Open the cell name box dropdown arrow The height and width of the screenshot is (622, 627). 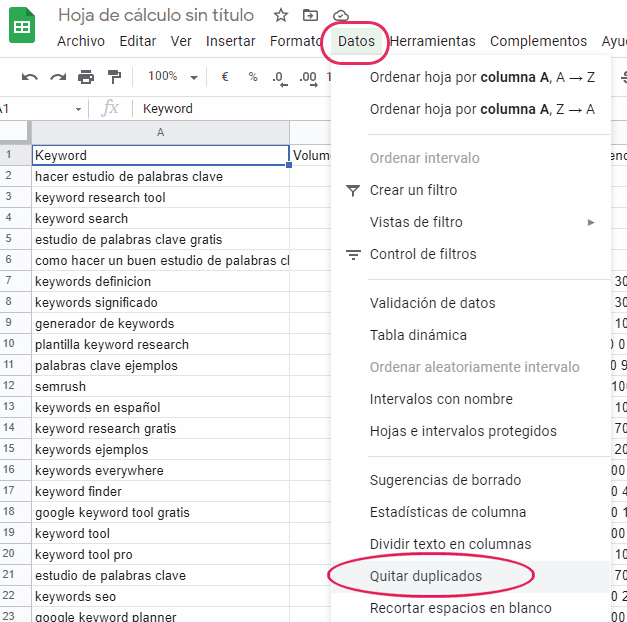click(78, 109)
